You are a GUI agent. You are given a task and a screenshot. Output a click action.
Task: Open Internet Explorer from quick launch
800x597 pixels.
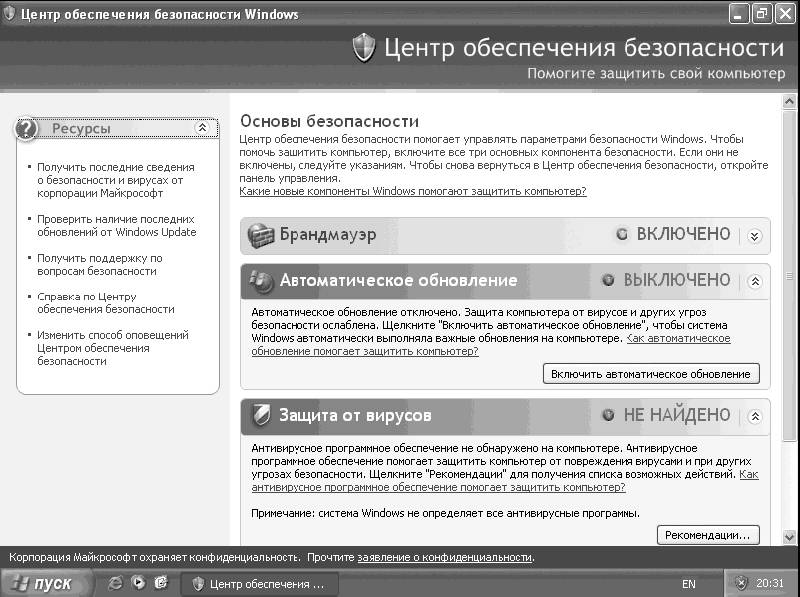115,583
